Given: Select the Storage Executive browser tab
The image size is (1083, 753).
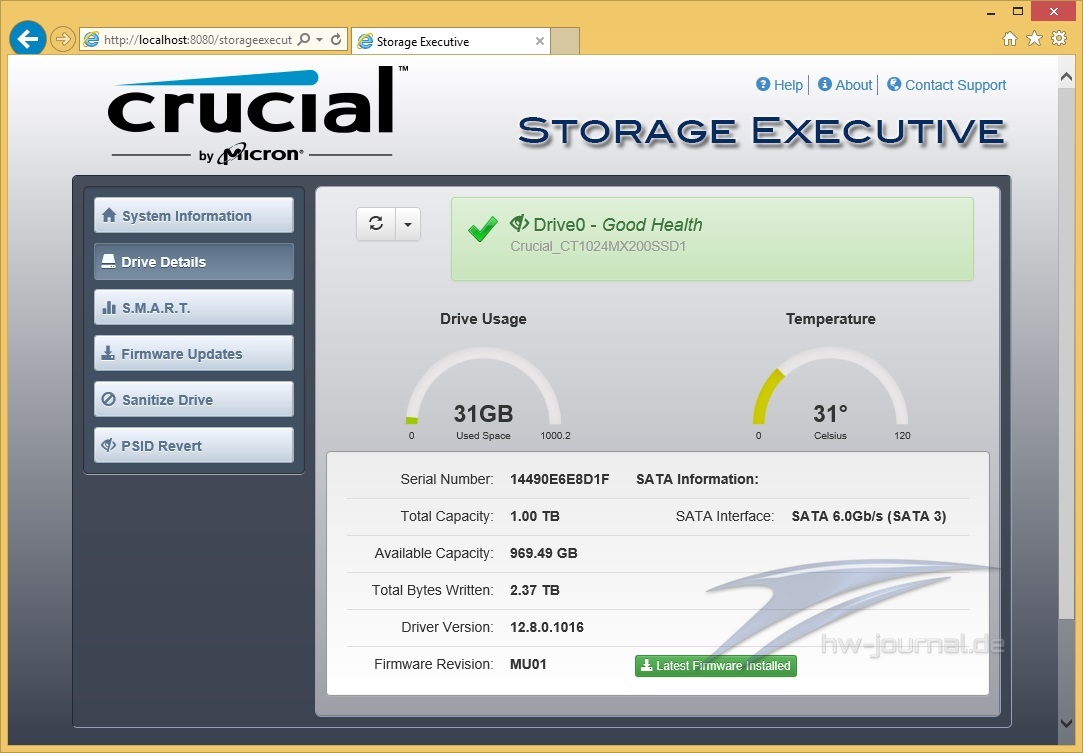Looking at the screenshot, I should (x=450, y=41).
